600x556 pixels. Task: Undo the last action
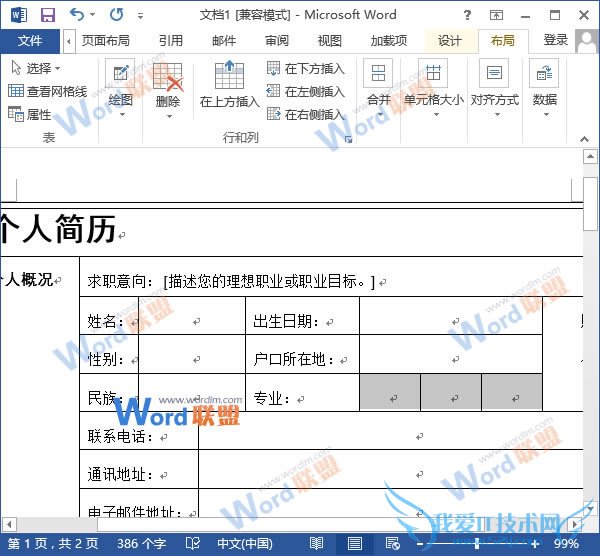(77, 15)
